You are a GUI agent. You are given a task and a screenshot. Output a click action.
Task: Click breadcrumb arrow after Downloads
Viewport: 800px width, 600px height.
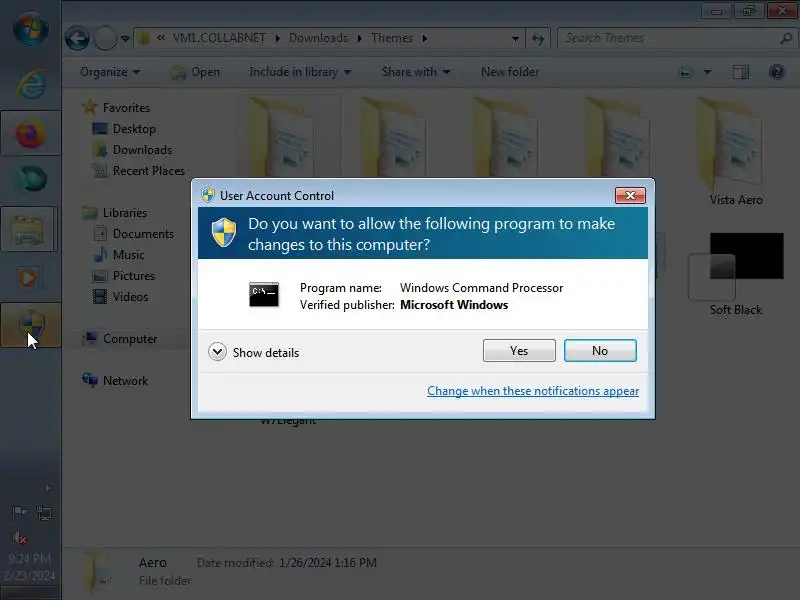point(359,39)
